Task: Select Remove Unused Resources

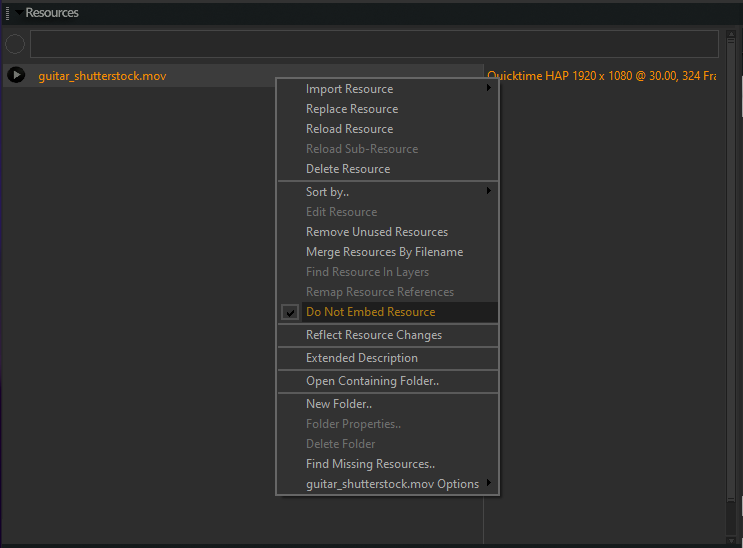Action: tap(388, 231)
